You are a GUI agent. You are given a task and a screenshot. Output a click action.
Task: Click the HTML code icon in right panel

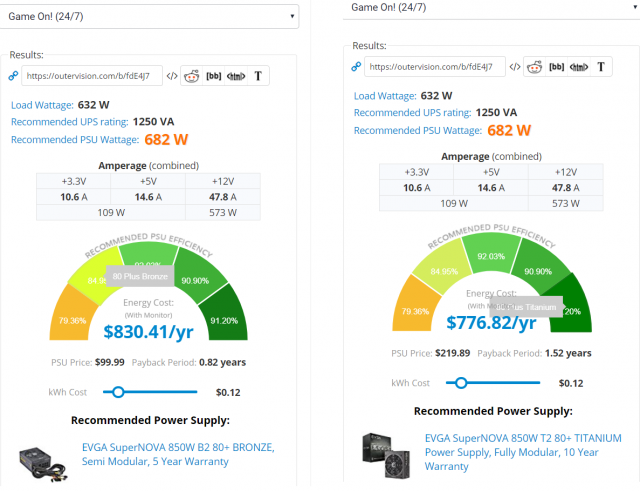[577, 67]
